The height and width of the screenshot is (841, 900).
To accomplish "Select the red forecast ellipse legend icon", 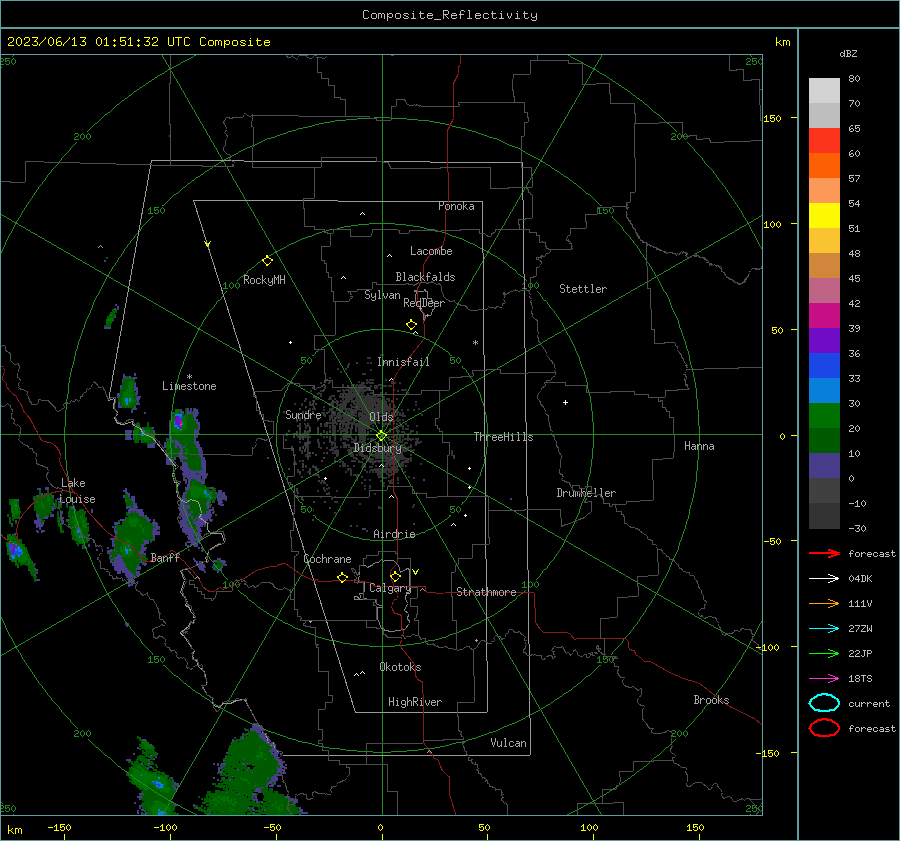I will 824,728.
